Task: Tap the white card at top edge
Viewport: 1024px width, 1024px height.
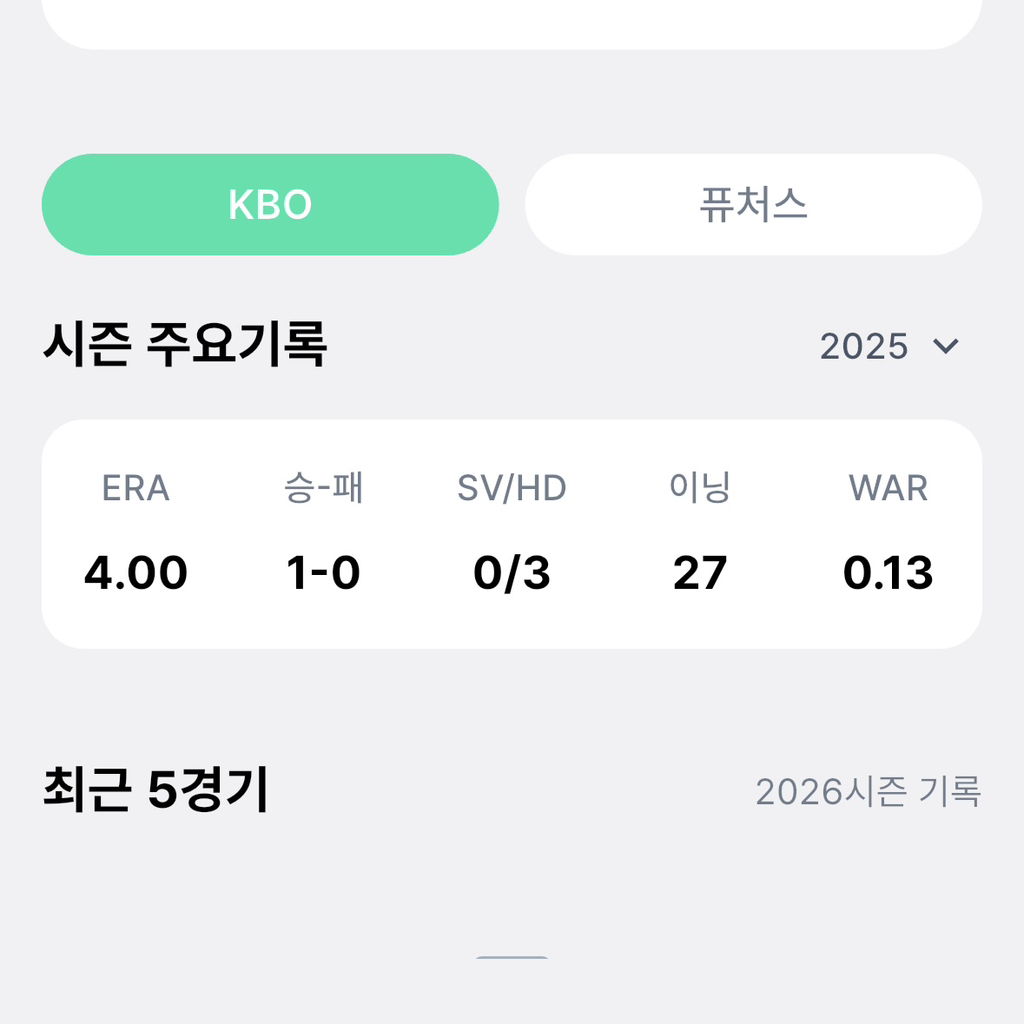Action: (x=512, y=24)
